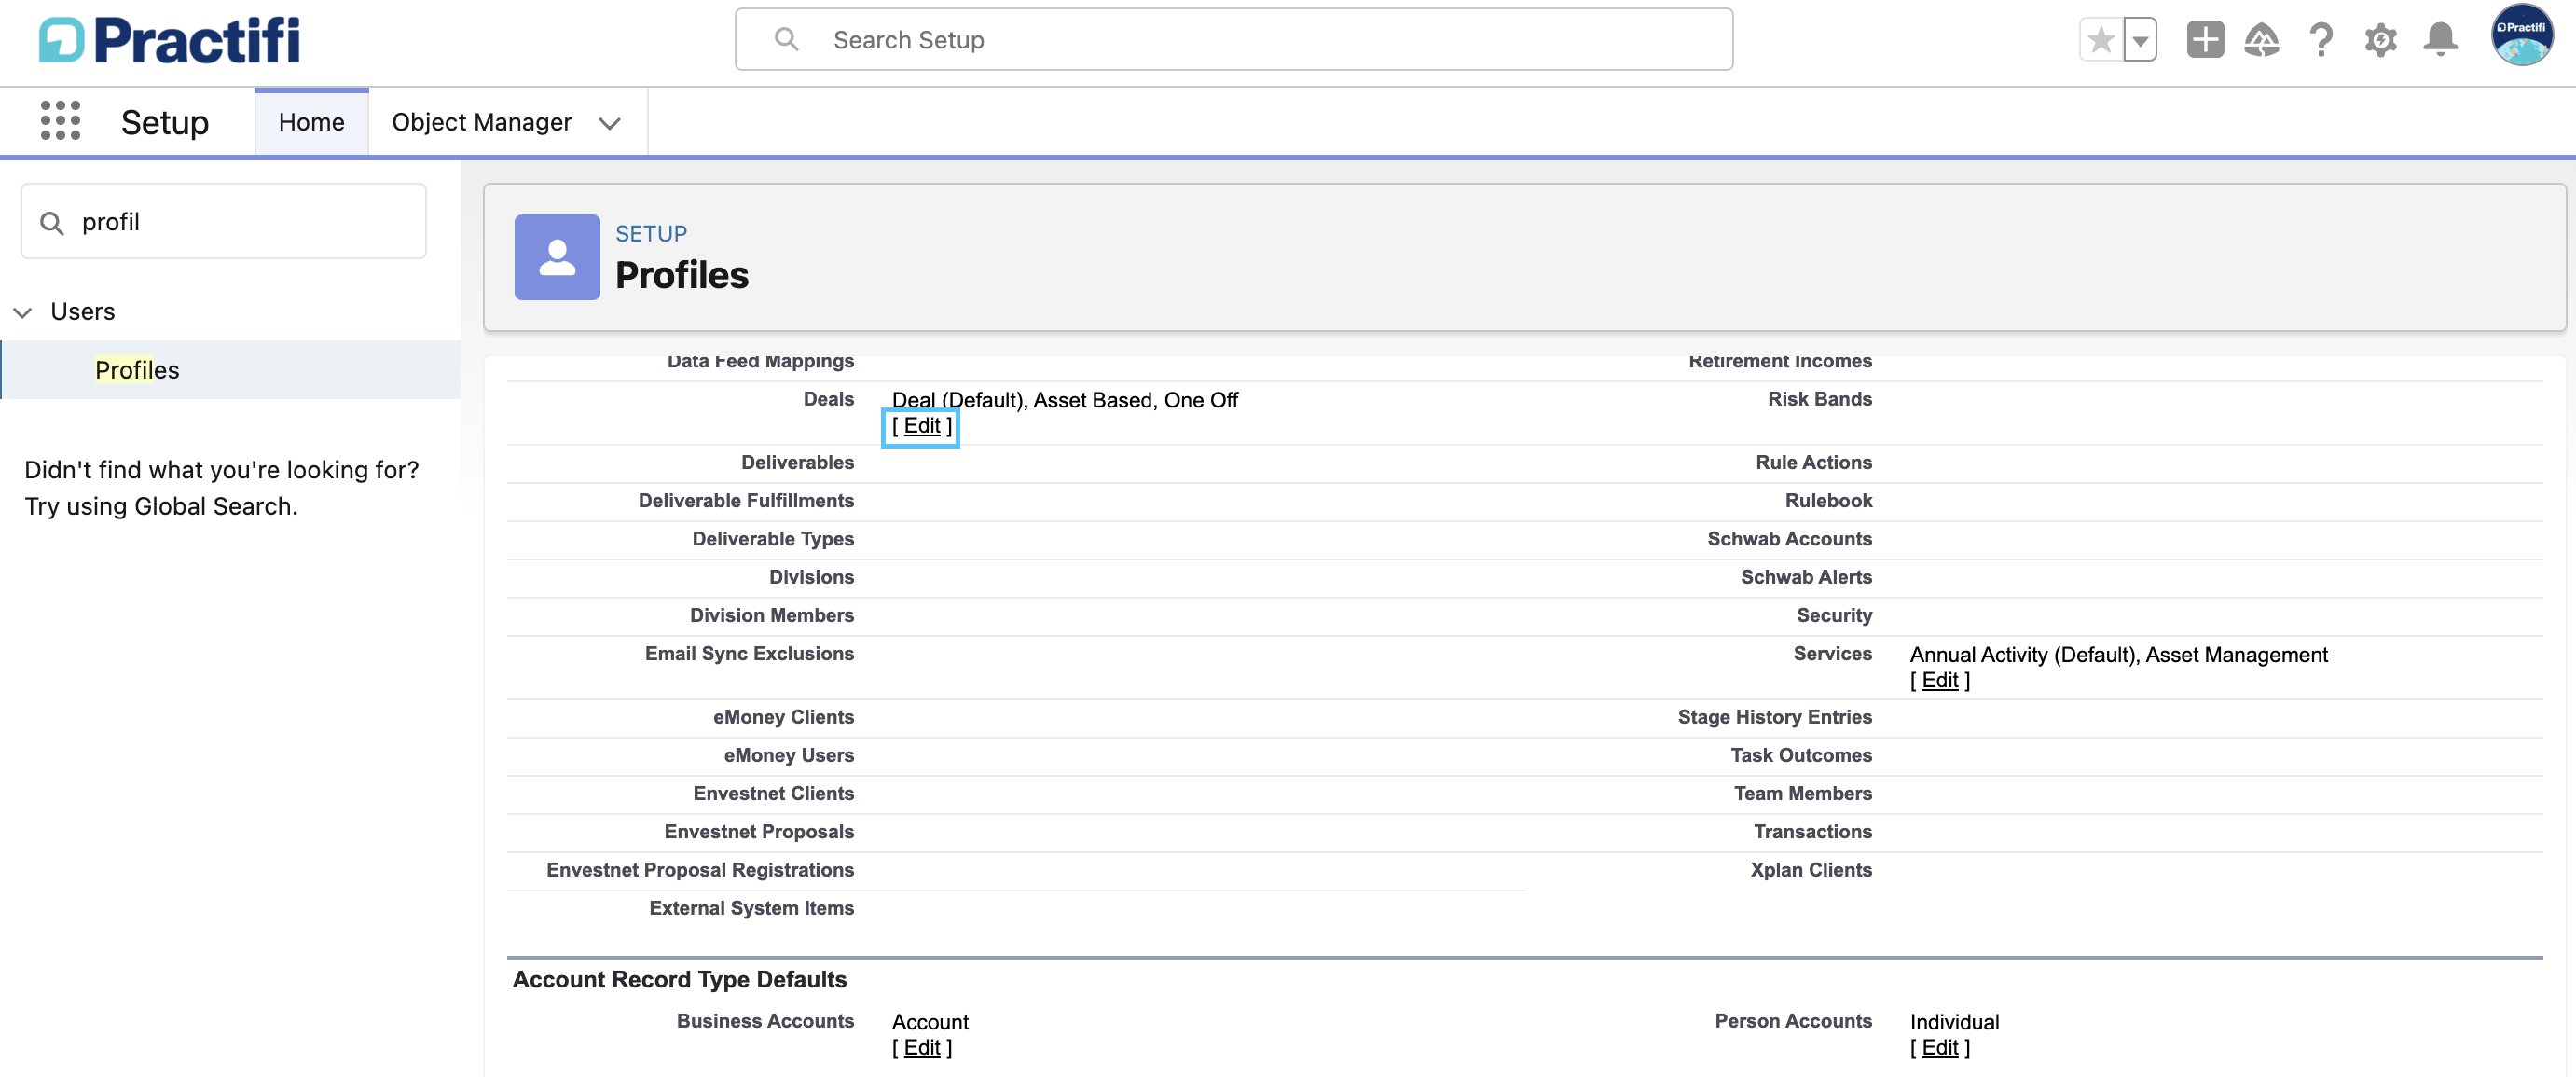Viewport: 2576px width, 1077px height.
Task: Click the Envestnet Proposal Registrations label
Action: click(x=700, y=869)
